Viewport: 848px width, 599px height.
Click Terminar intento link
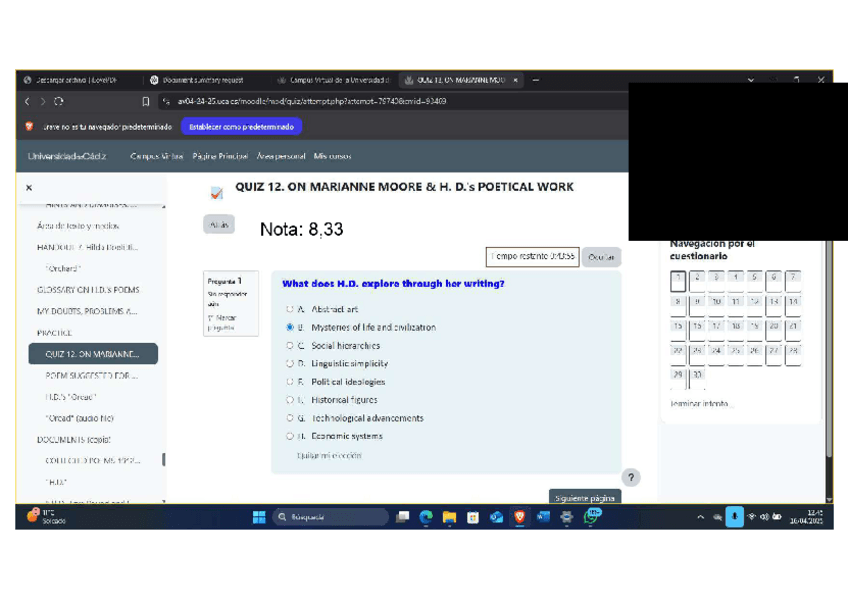[x=699, y=403]
